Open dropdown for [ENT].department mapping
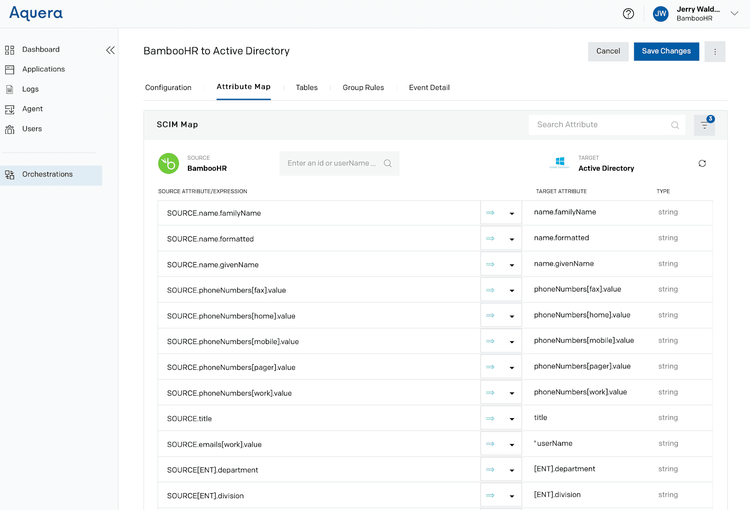The image size is (750, 510). click(511, 470)
